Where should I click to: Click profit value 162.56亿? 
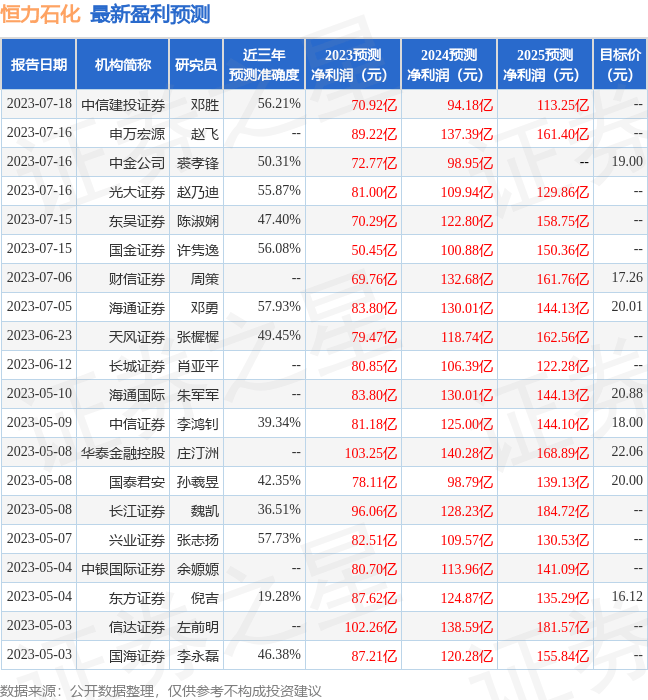click(563, 337)
